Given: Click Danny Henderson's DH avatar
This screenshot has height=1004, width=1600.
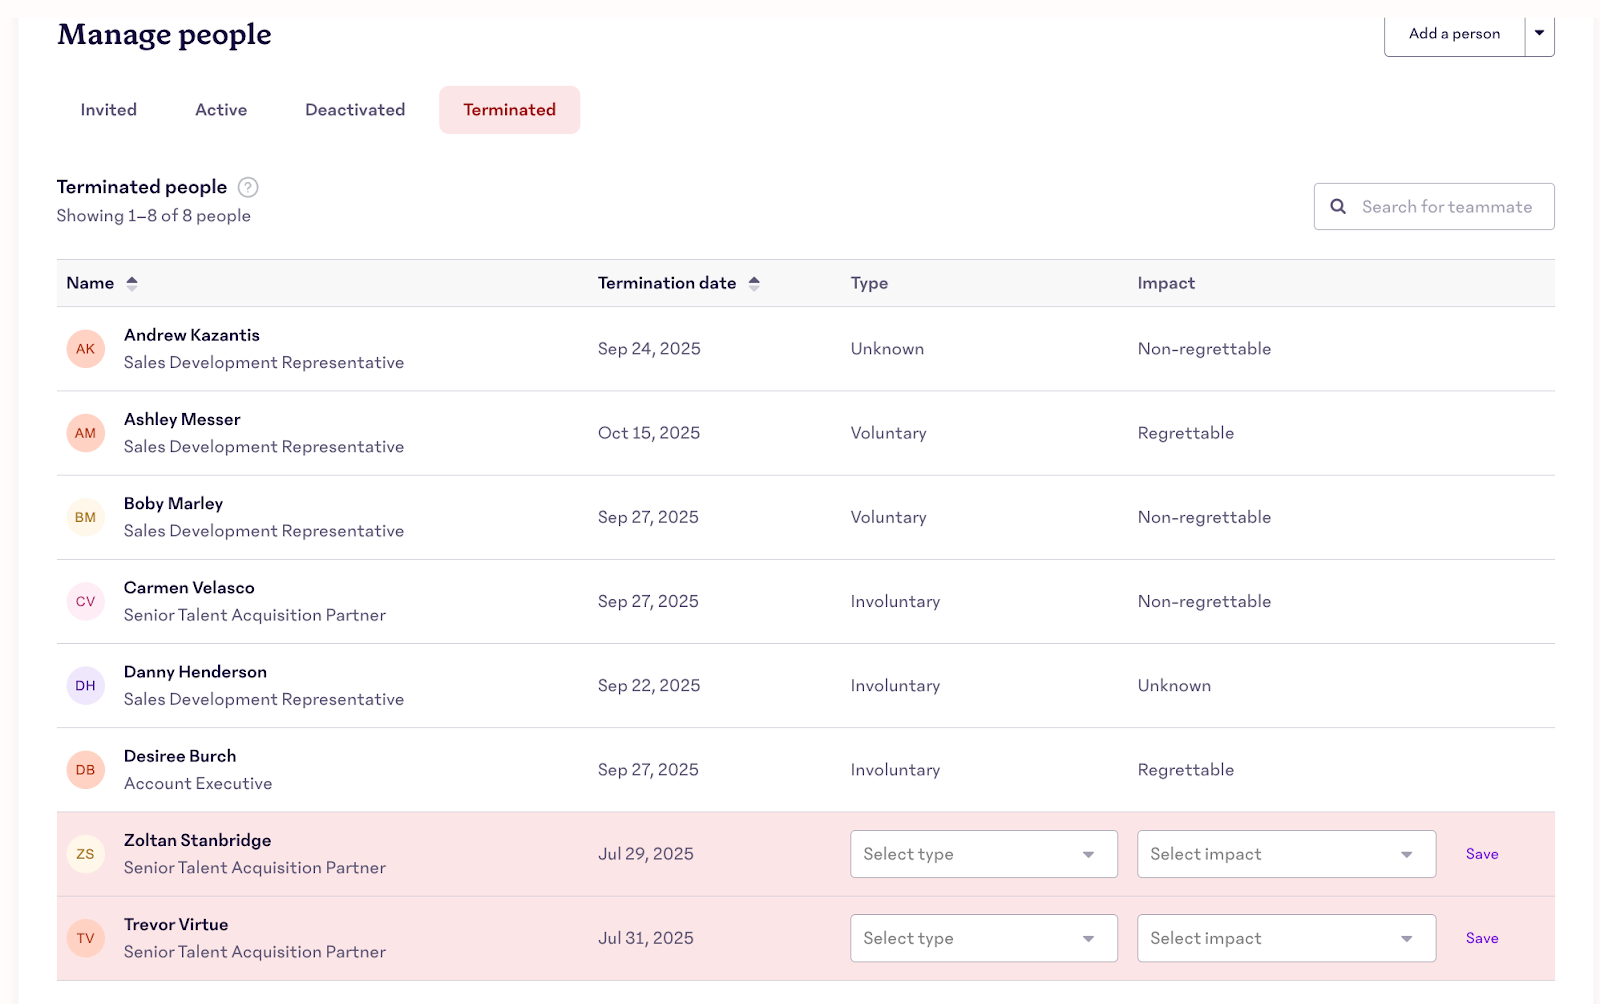Looking at the screenshot, I should [x=85, y=686].
